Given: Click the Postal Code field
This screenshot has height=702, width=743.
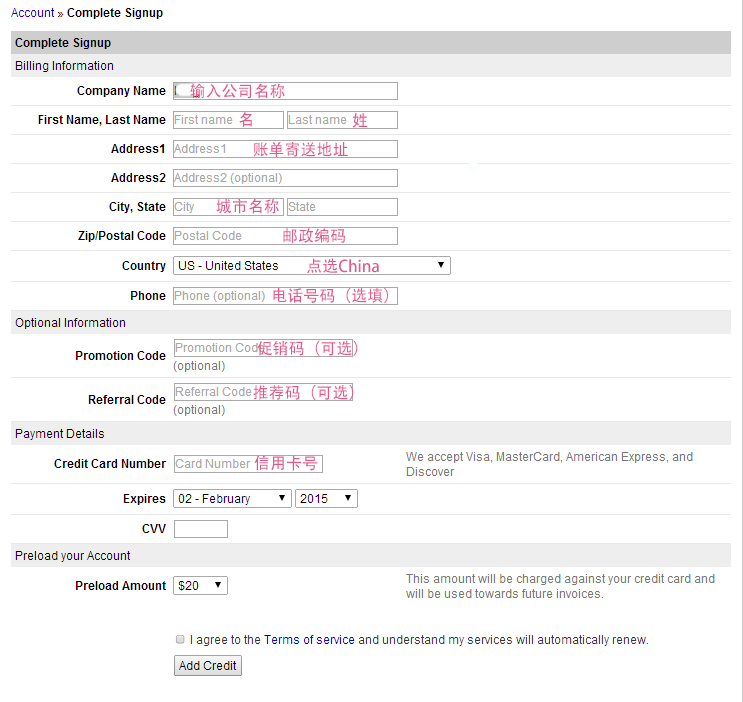Looking at the screenshot, I should point(285,236).
